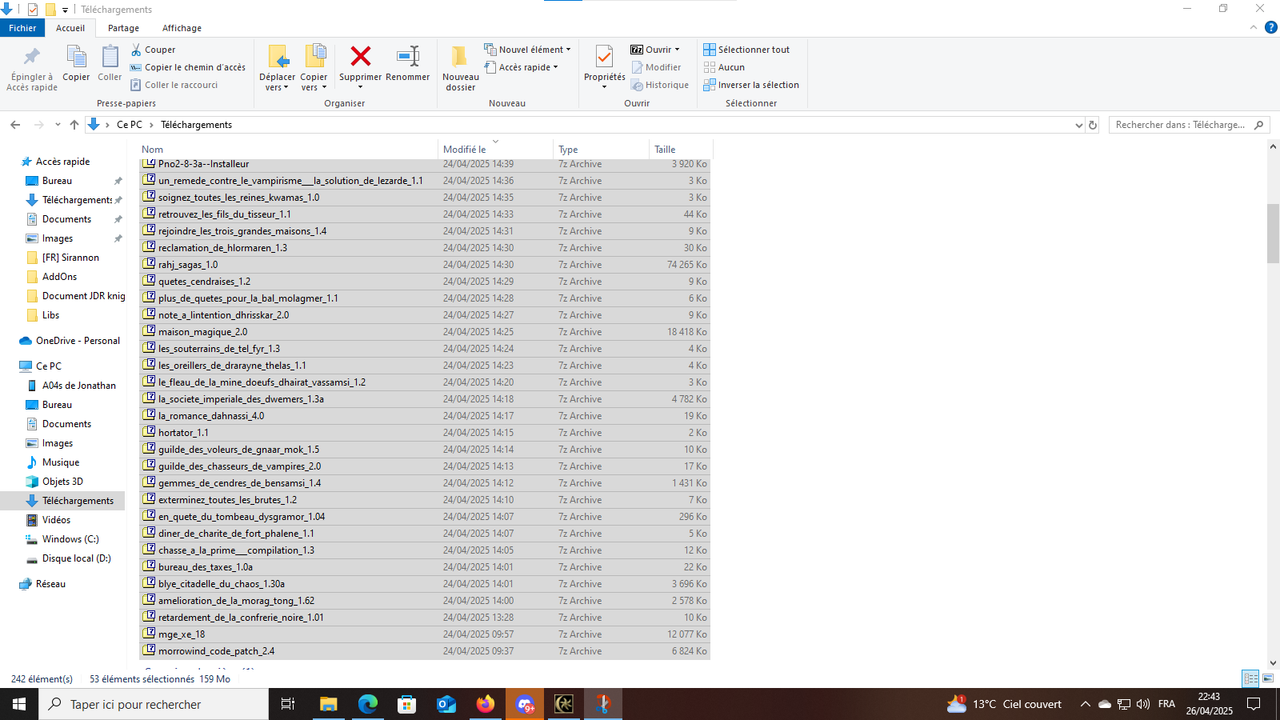This screenshot has height=720, width=1280.
Task: Select Accès rapide in the navigation pane
Action: click(x=62, y=161)
